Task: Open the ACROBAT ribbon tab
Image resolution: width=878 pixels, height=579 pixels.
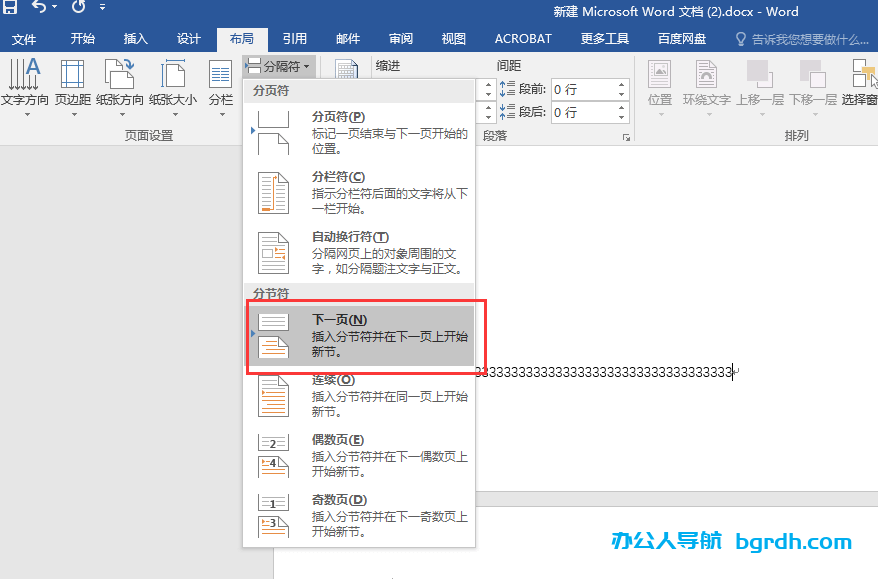Action: (x=521, y=38)
